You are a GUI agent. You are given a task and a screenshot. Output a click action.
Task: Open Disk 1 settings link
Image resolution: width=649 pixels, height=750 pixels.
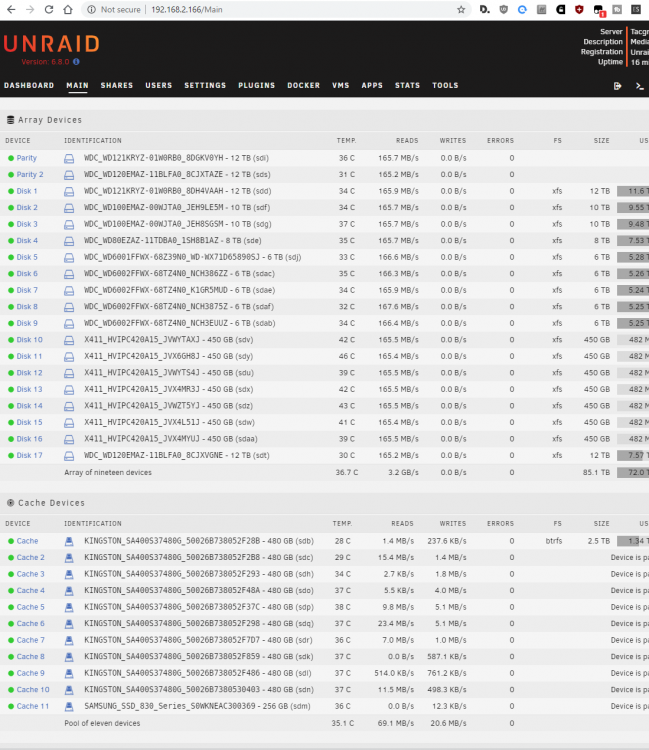(27, 191)
